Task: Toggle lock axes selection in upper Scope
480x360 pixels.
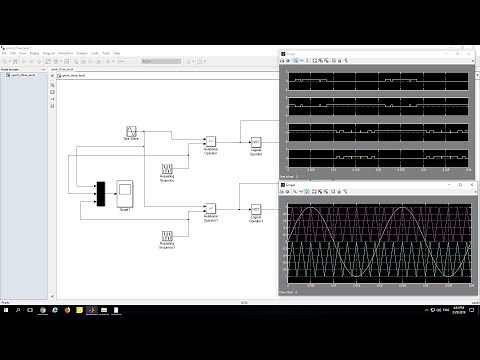Action: tap(339, 60)
